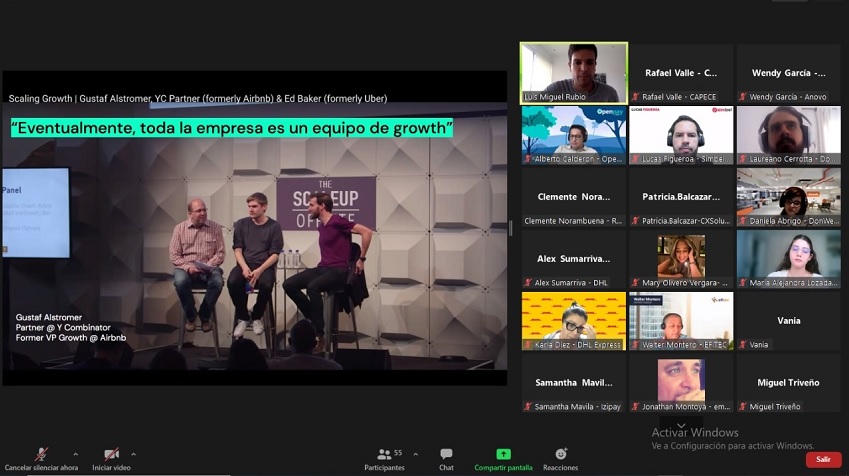Click the divider handle between share and gallery
The height and width of the screenshot is (476, 849).
[511, 228]
